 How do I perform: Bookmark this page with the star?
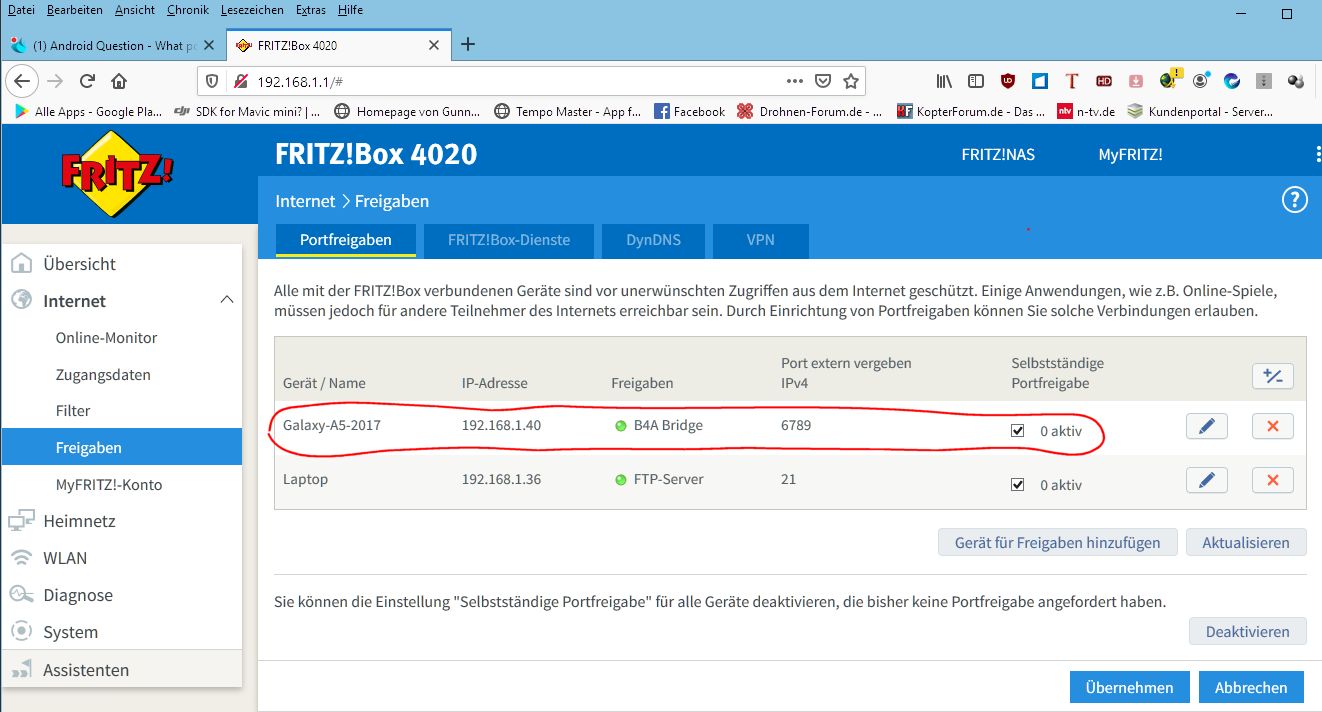[x=850, y=81]
